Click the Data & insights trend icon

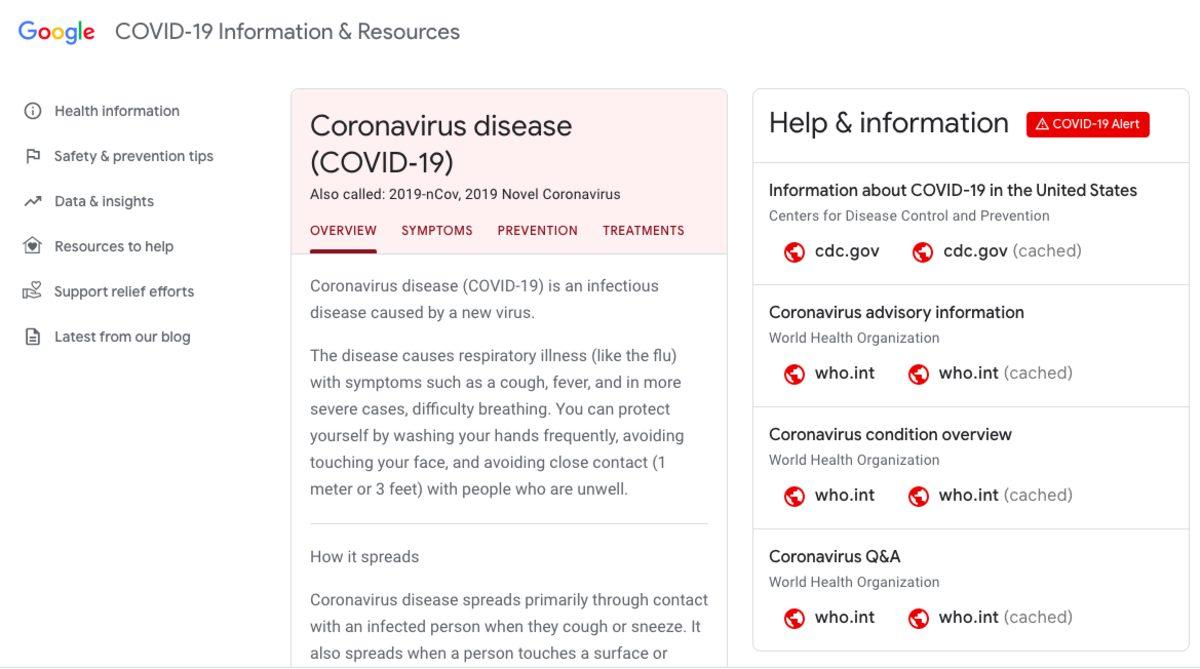(x=33, y=200)
